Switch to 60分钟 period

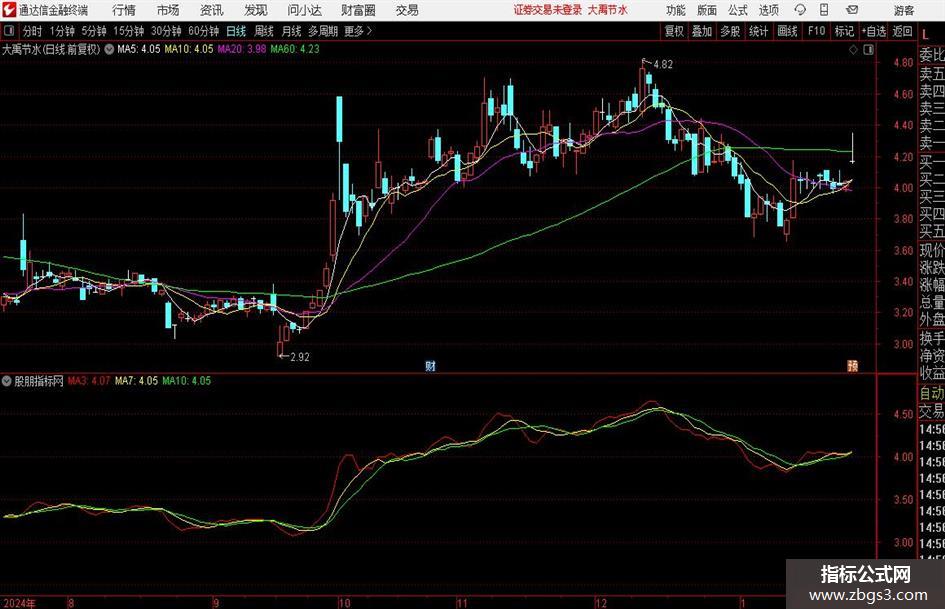coord(204,31)
